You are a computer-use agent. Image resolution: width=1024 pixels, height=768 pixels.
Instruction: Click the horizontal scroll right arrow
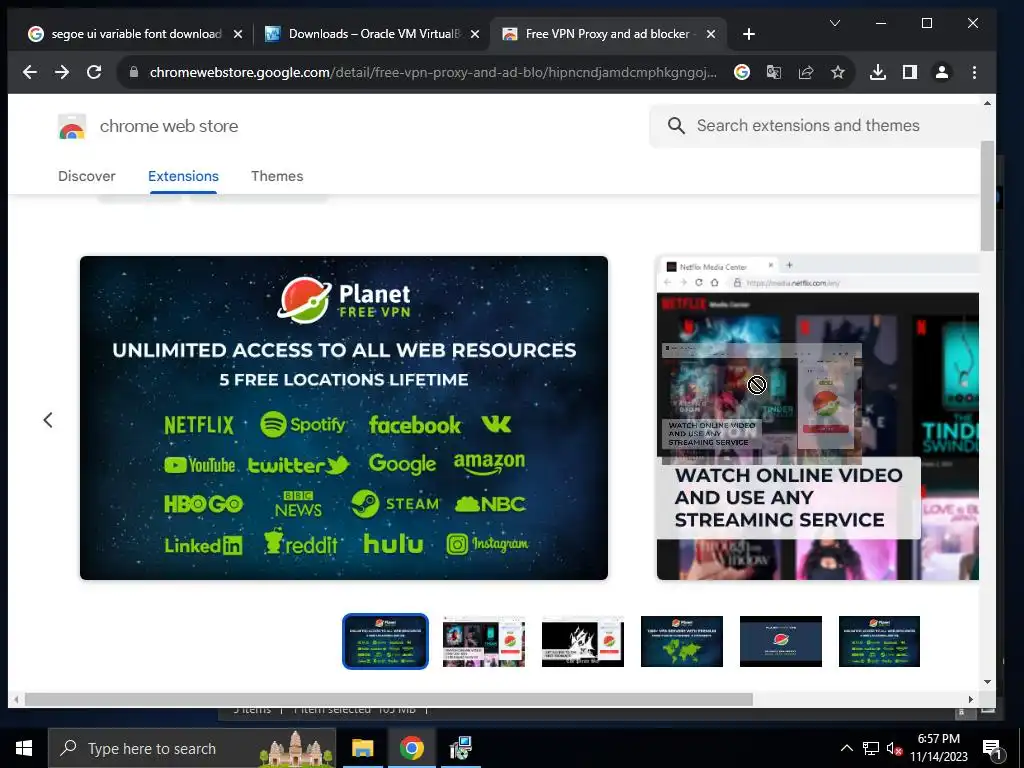[x=970, y=699]
